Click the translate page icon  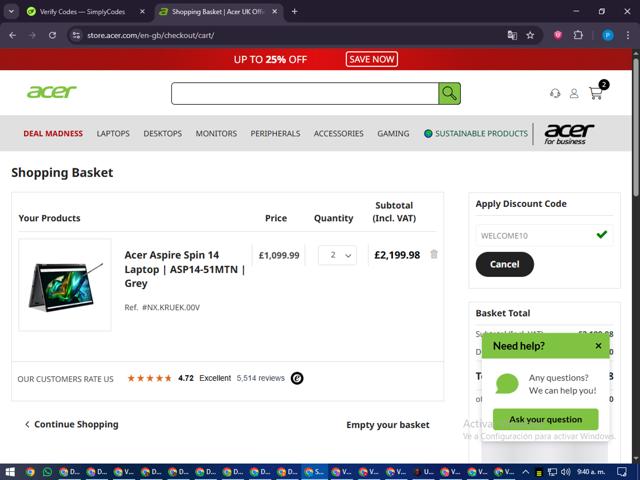click(512, 35)
